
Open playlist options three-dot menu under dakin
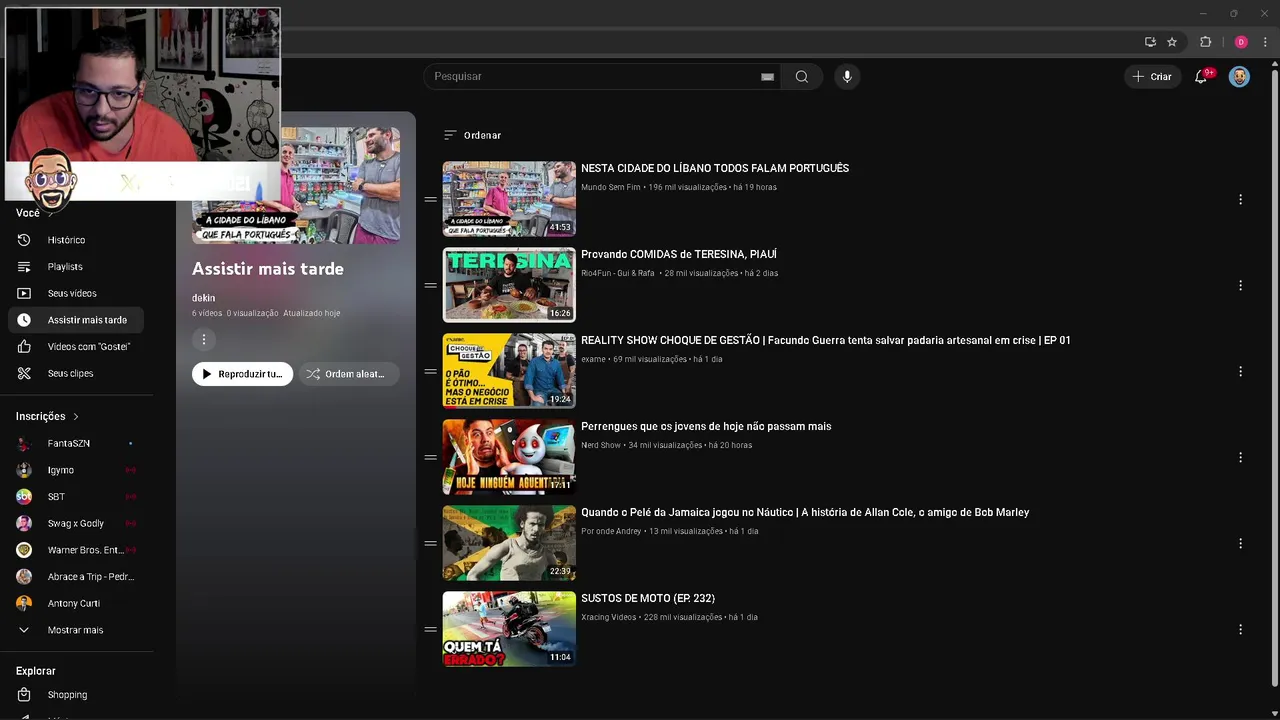(203, 340)
